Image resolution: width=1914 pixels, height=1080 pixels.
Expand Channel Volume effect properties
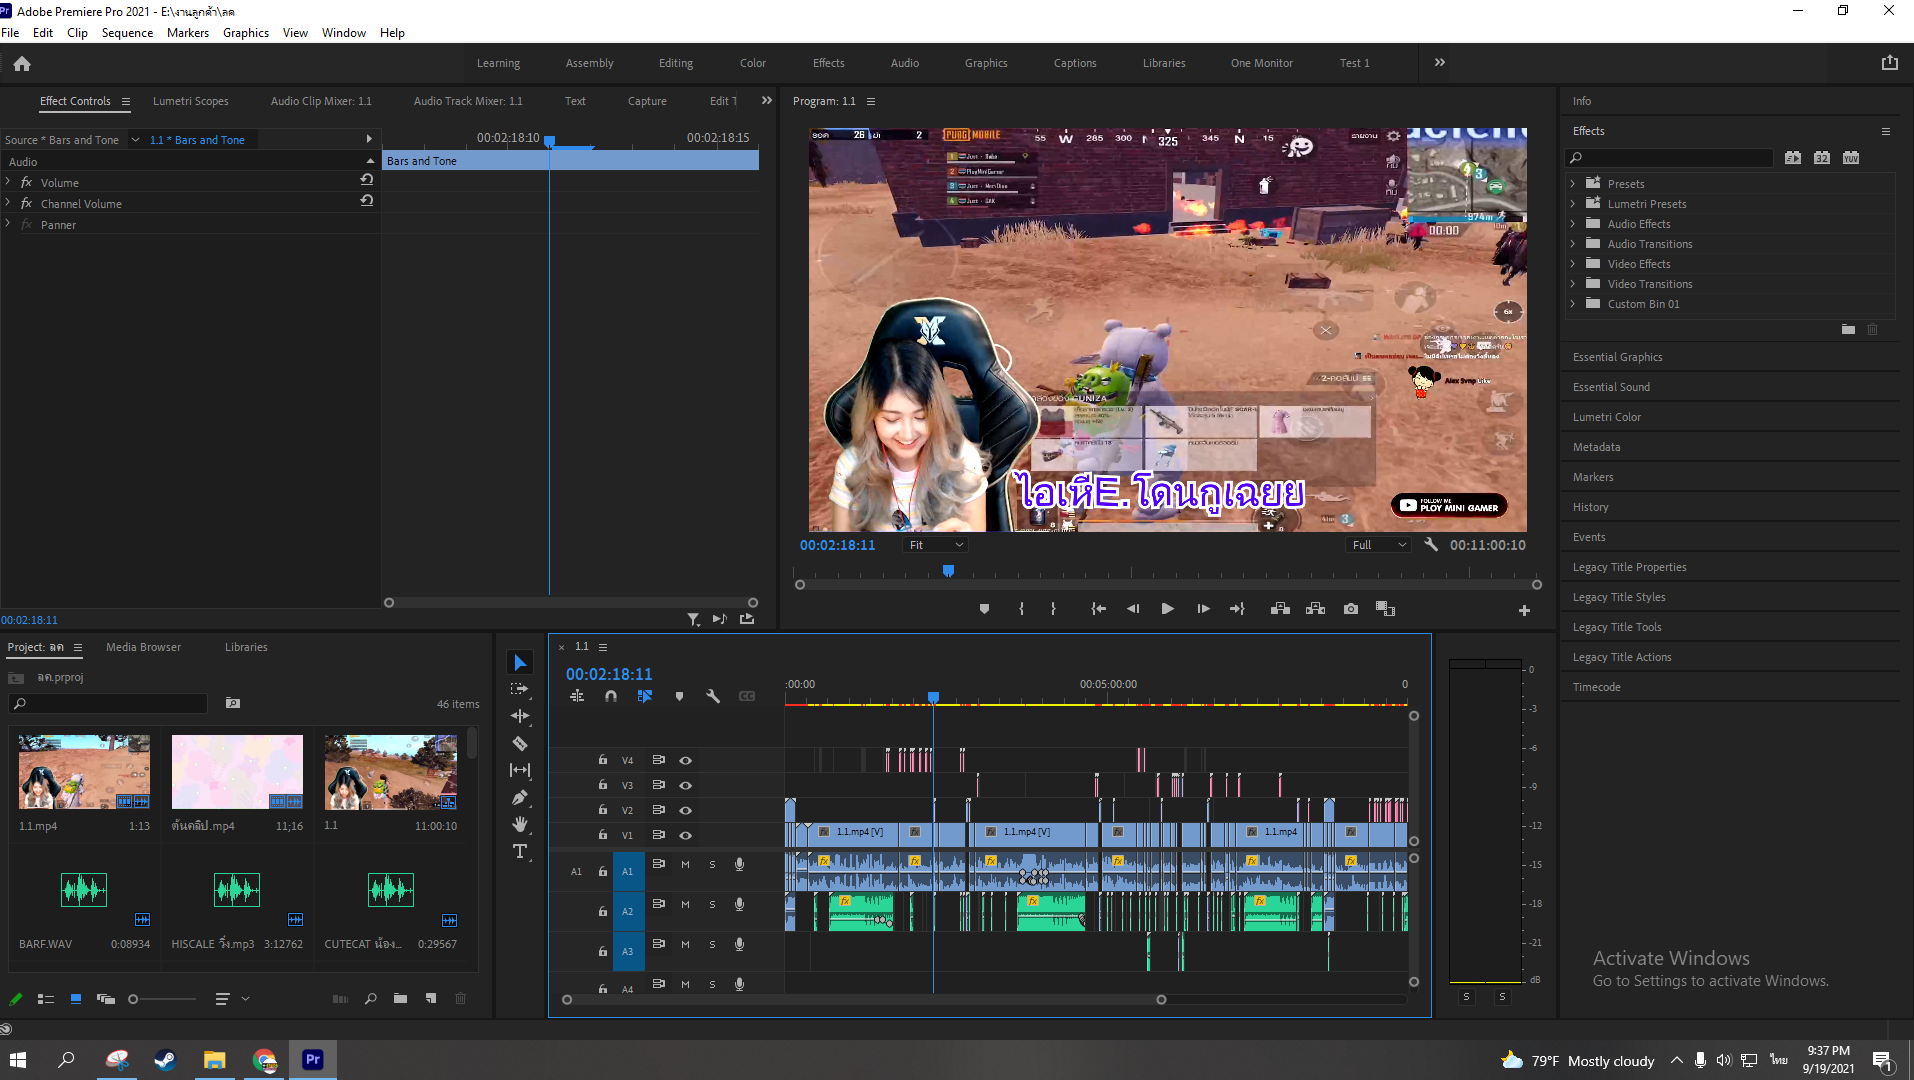[x=8, y=203]
